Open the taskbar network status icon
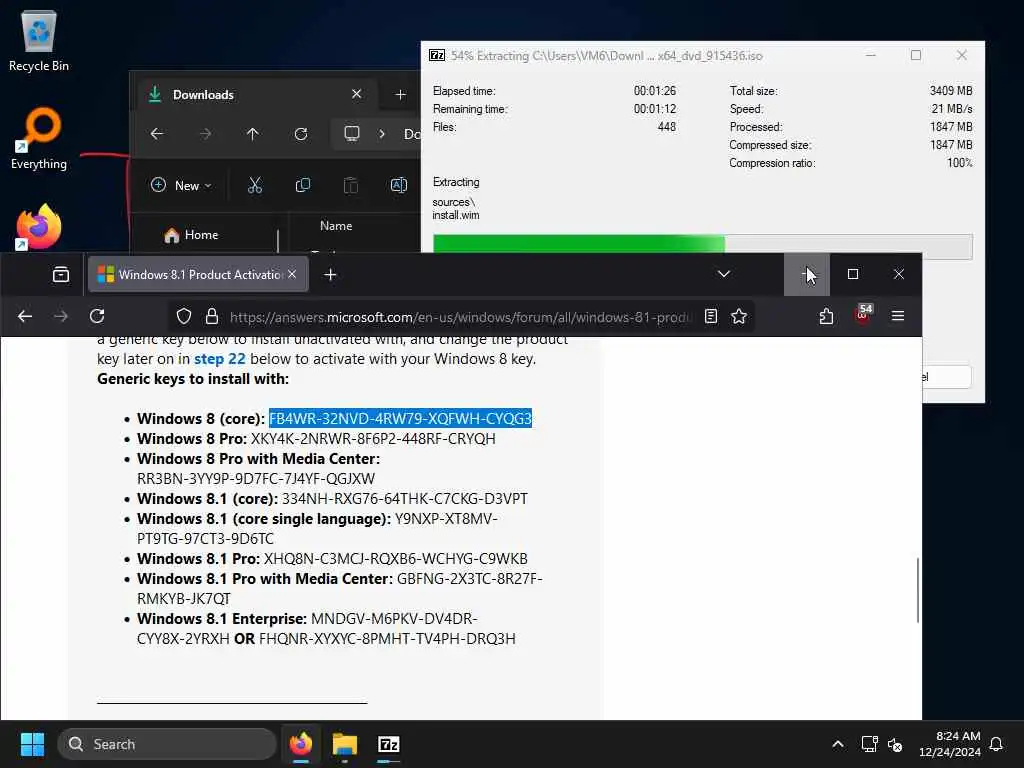Image resolution: width=1024 pixels, height=768 pixels. pos(869,744)
